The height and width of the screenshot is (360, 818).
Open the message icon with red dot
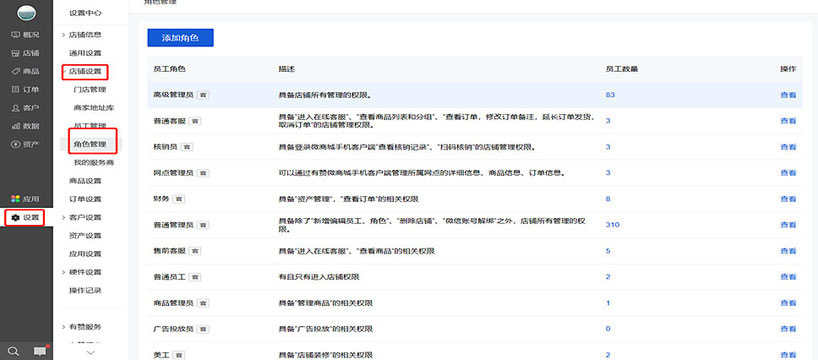tap(40, 351)
